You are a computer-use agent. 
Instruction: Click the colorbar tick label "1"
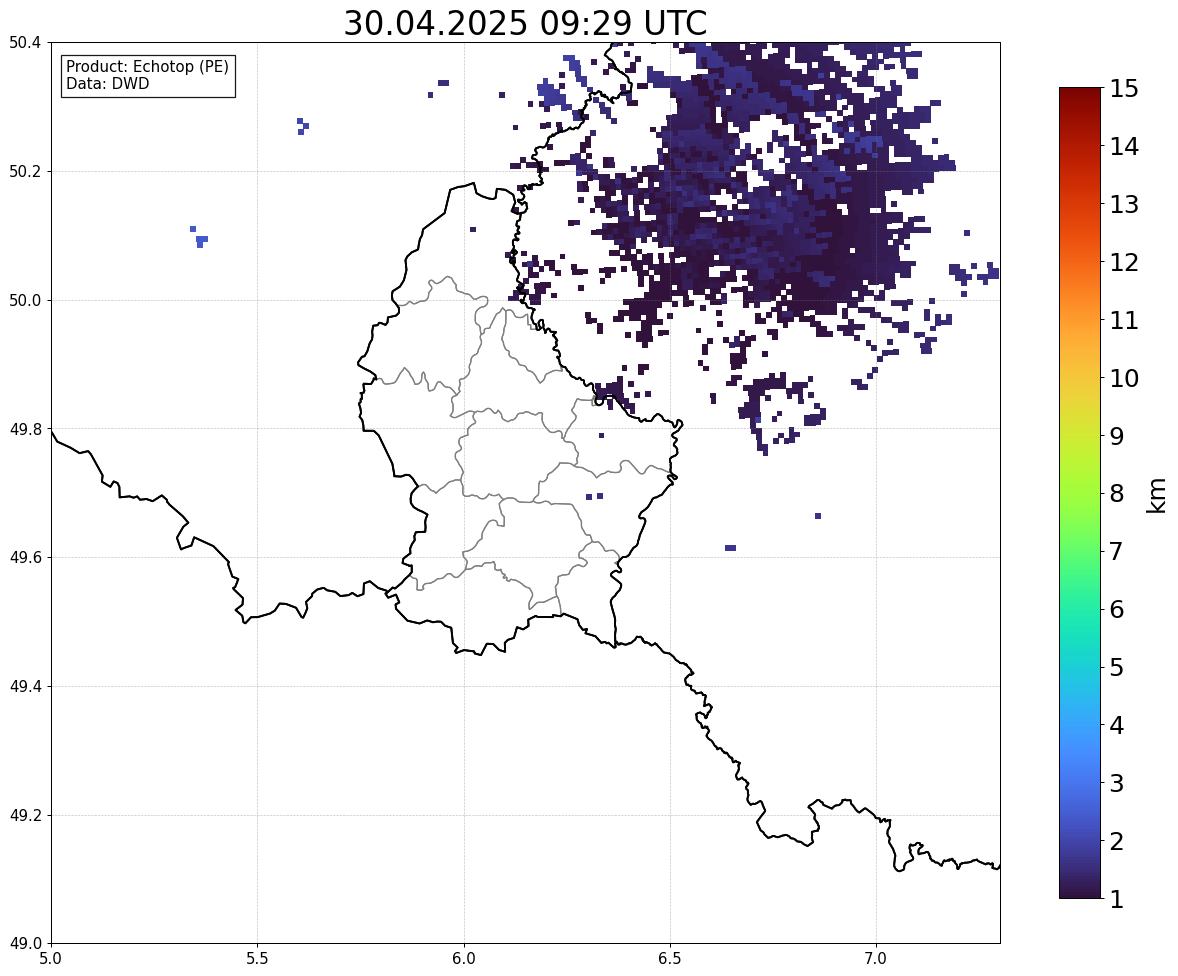click(1117, 899)
